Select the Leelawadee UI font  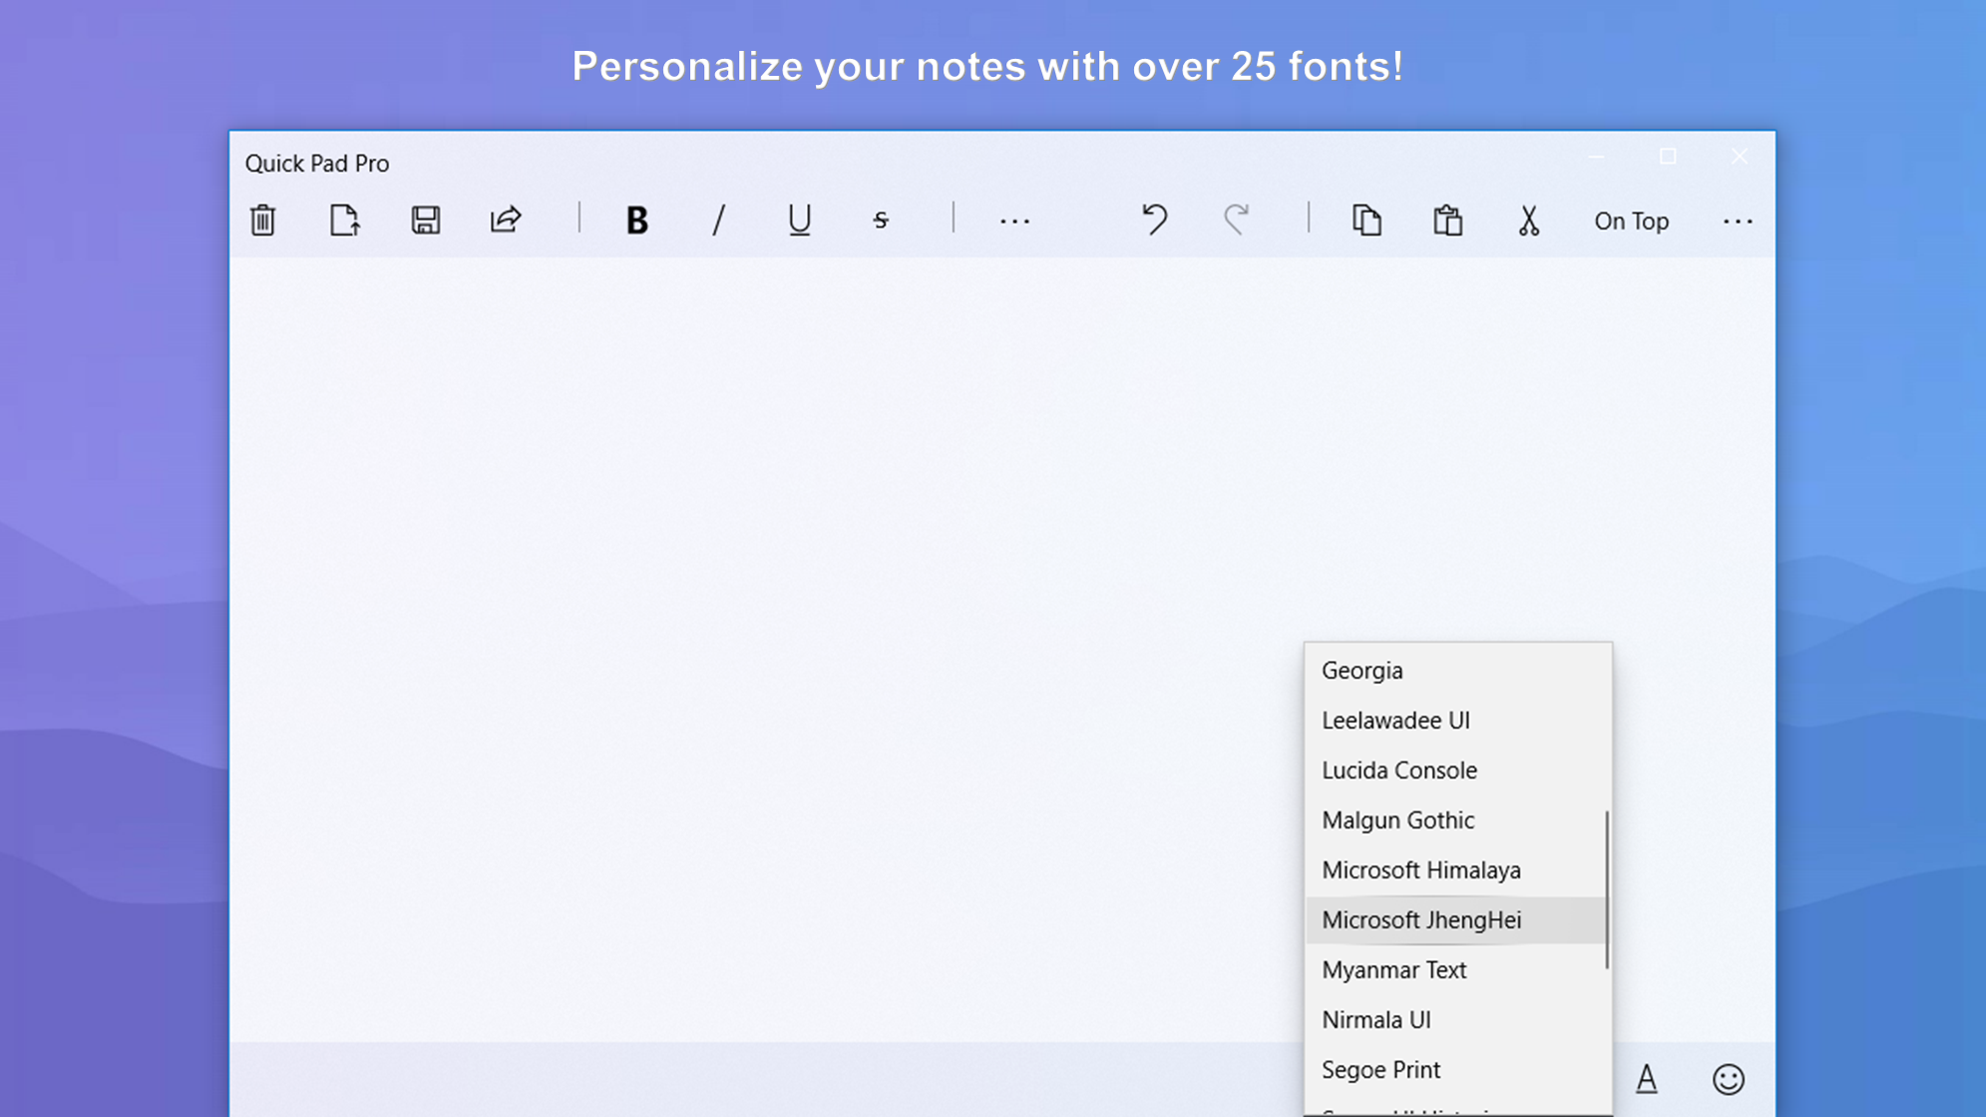coord(1457,720)
